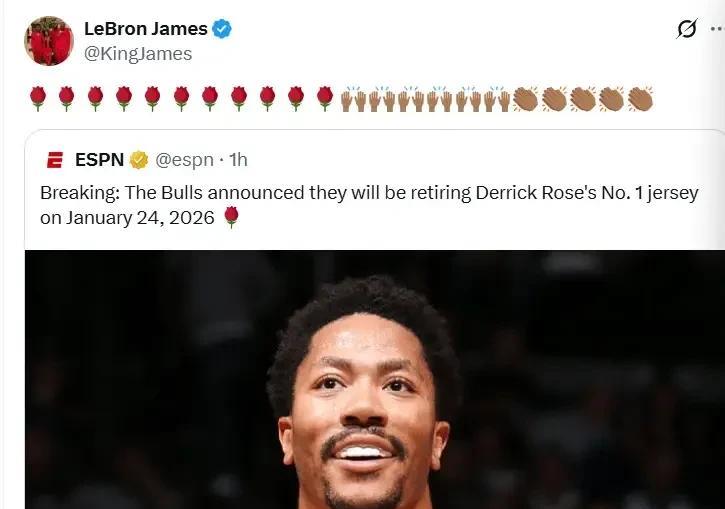Open the photo in the quoted ESPN post
Viewport: 725px width, 509px height.
coord(375,379)
